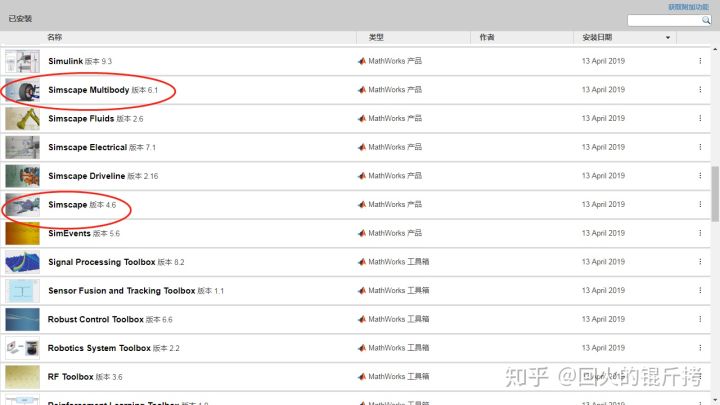Click the 作者 column header
Screen dimensions: 720x405
click(486, 37)
